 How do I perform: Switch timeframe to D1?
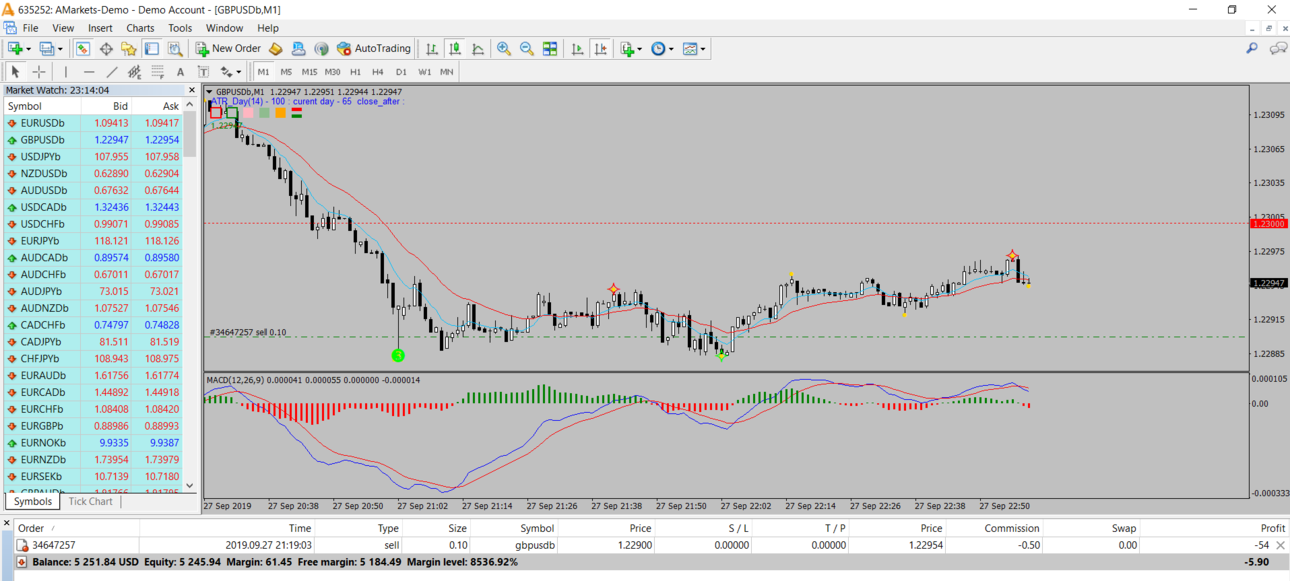pyautogui.click(x=401, y=72)
